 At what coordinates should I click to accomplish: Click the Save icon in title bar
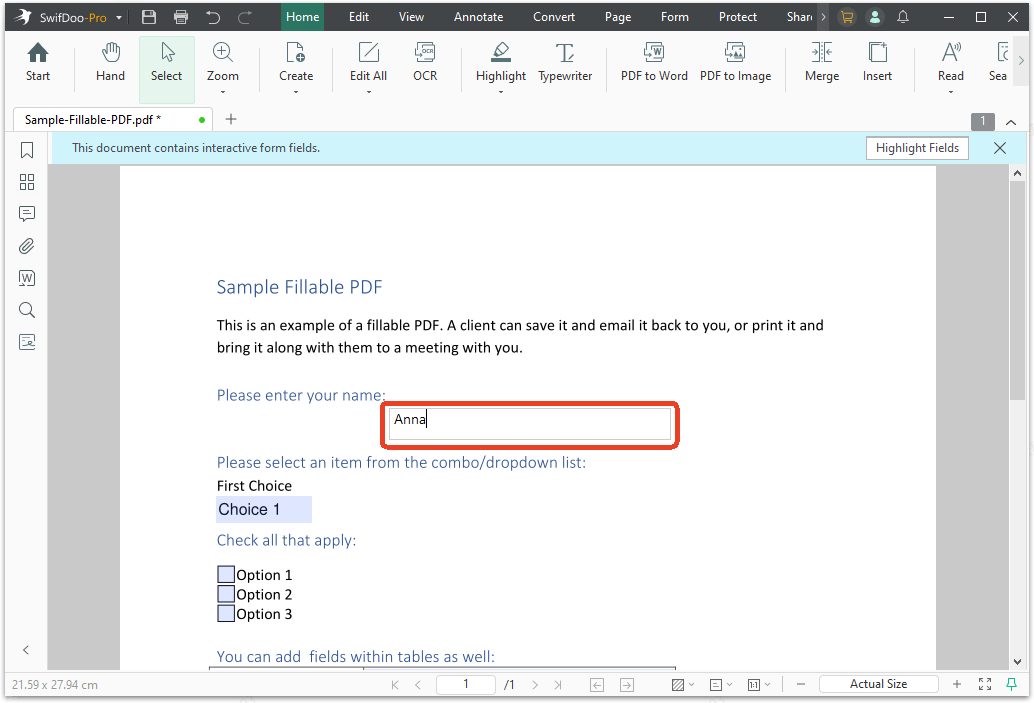(149, 17)
